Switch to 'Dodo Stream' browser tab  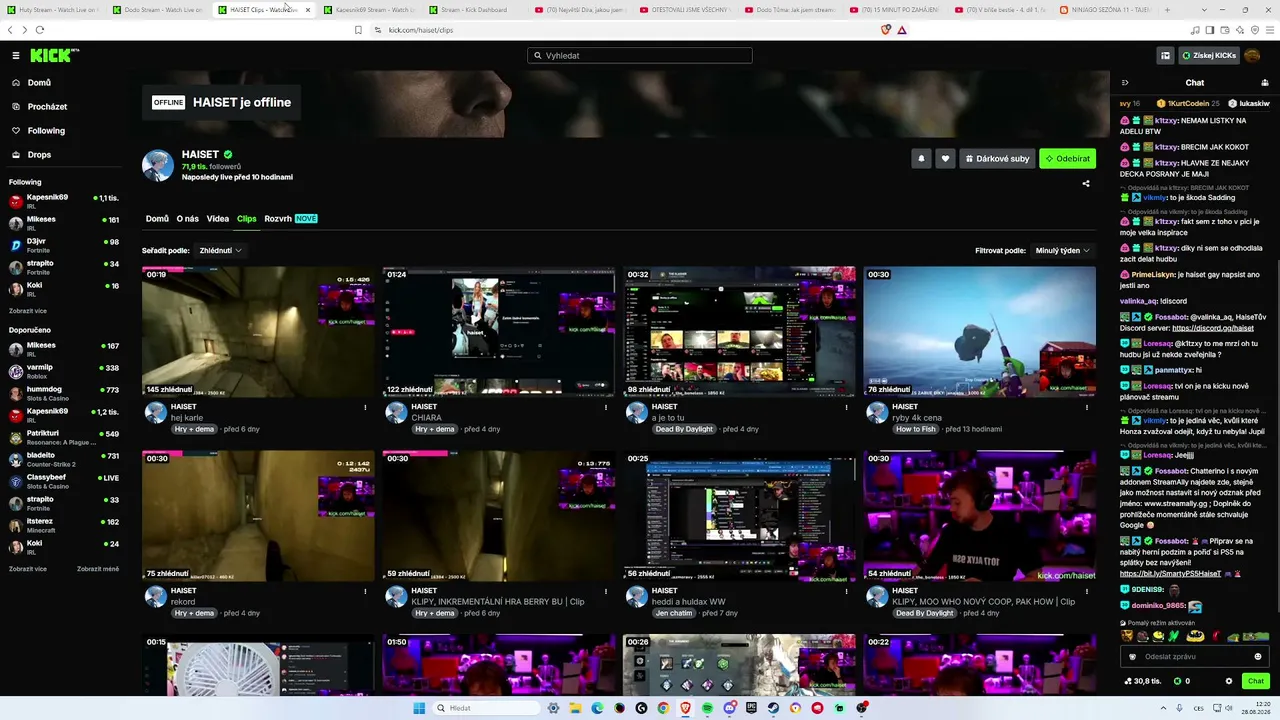(x=157, y=10)
